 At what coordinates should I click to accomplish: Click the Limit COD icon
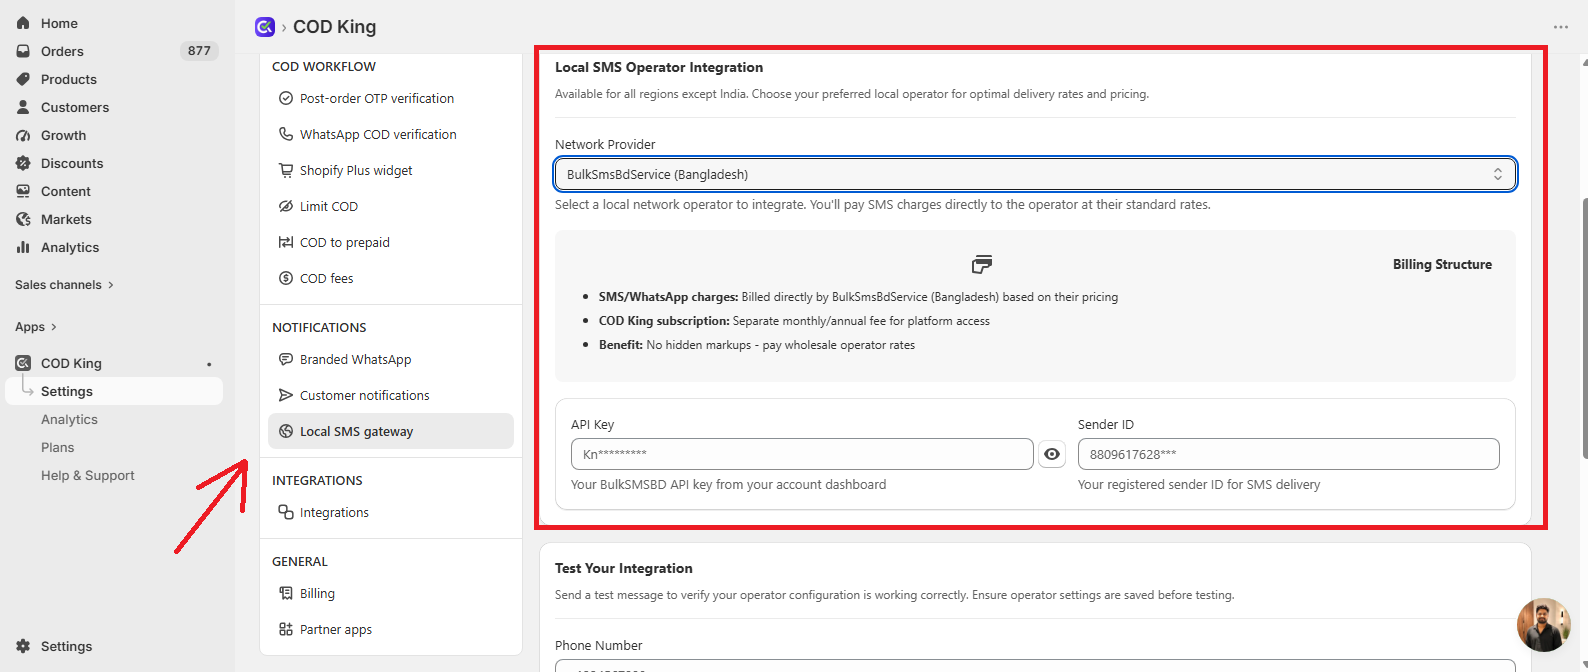tap(286, 206)
